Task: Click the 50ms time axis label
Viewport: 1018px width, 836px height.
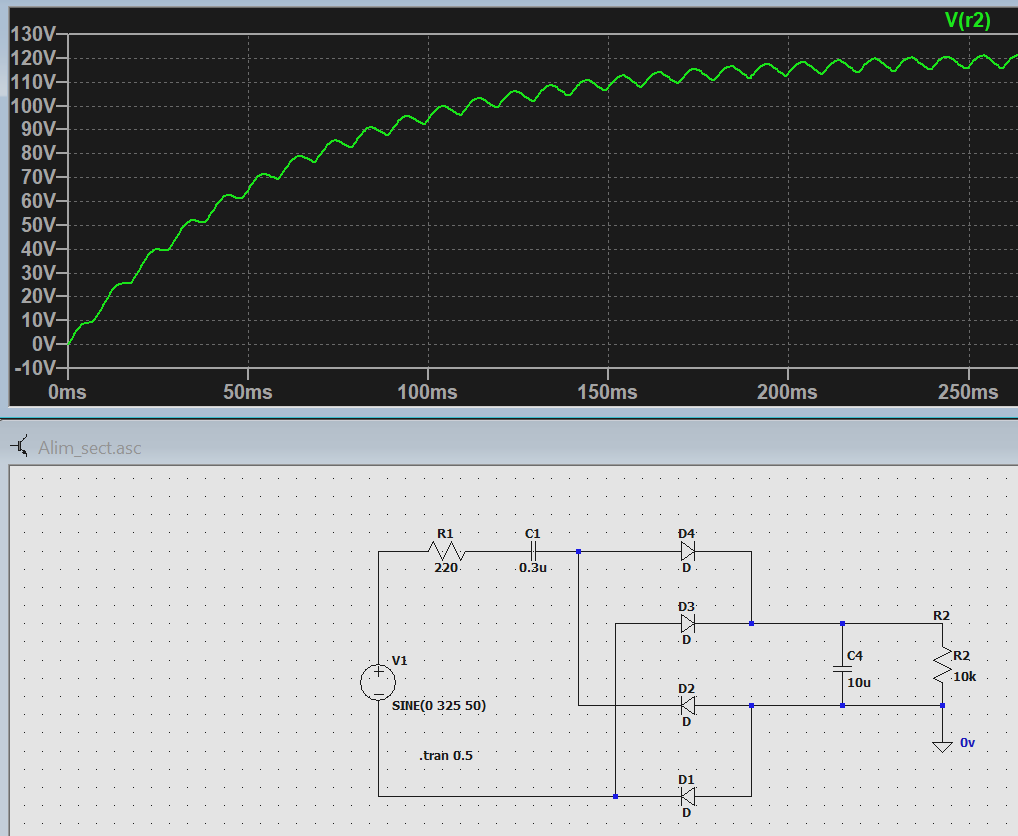Action: 248,392
